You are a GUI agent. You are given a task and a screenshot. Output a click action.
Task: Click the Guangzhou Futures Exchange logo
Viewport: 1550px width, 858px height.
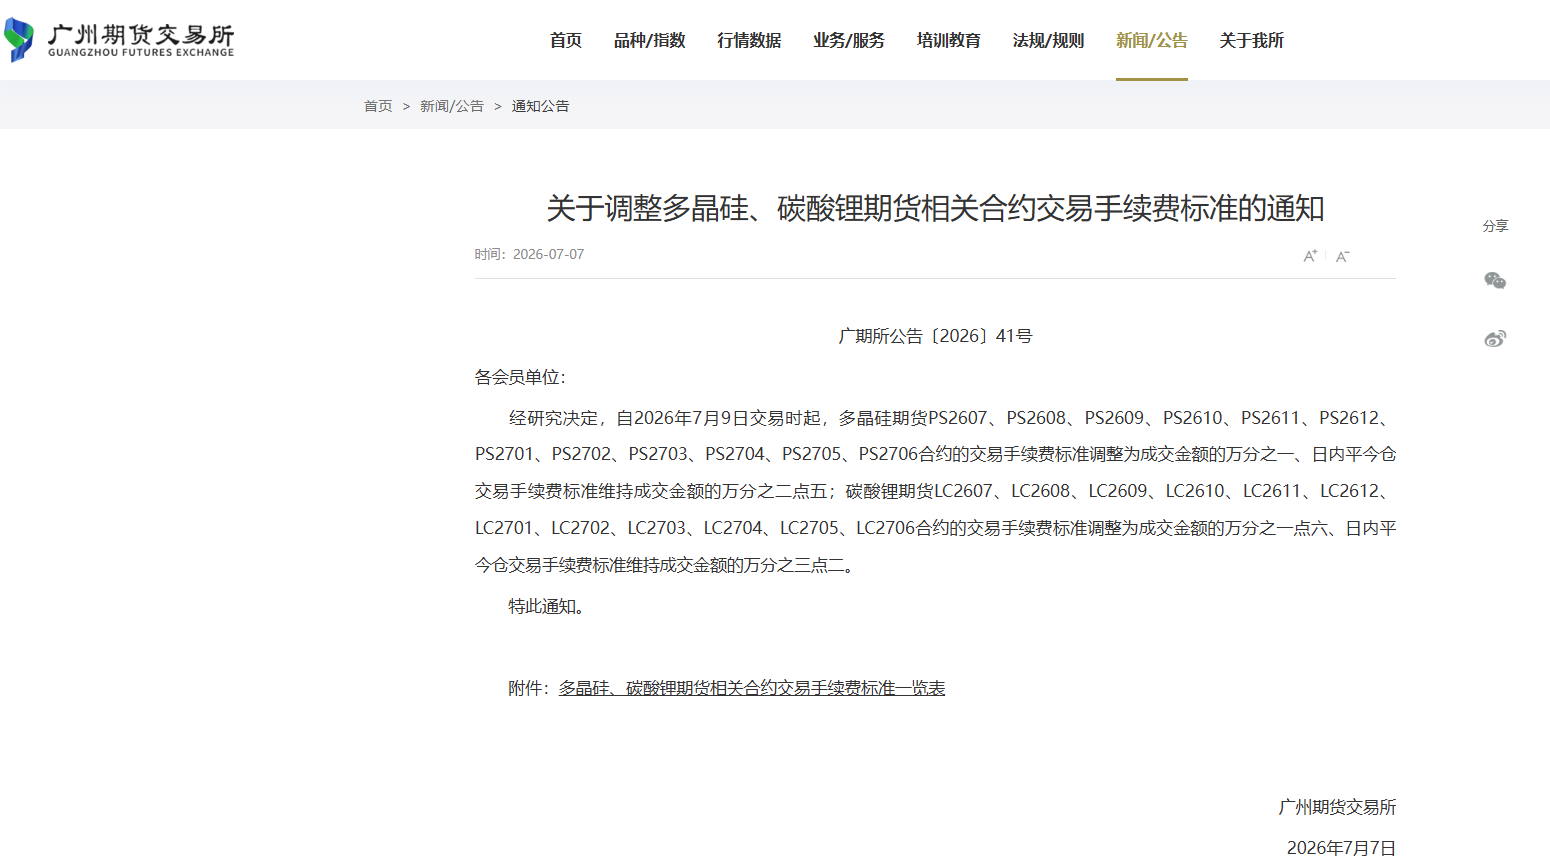119,40
